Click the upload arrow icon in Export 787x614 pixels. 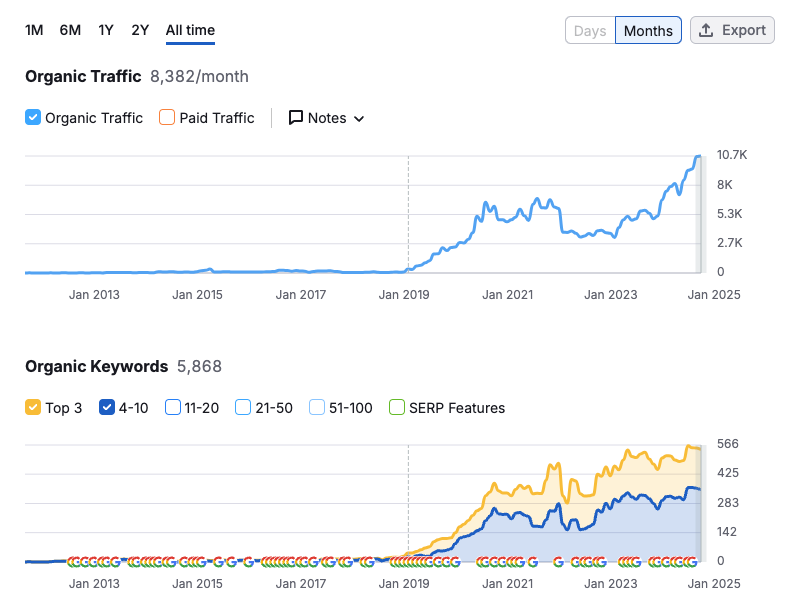(x=706, y=30)
